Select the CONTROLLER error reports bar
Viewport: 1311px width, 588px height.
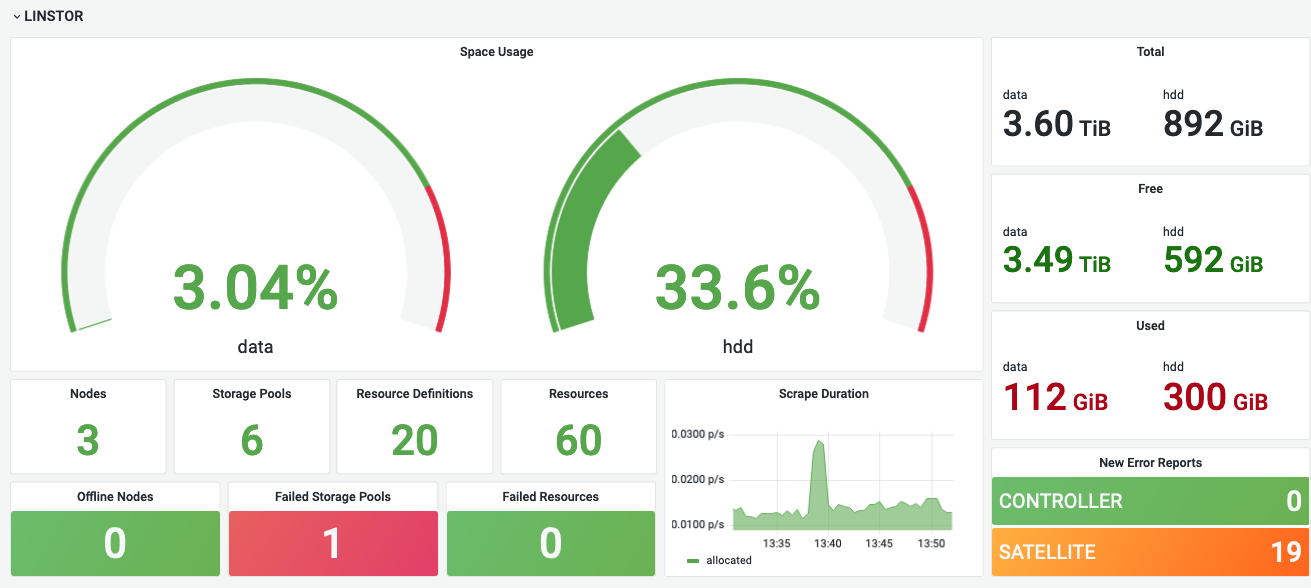coord(1150,501)
